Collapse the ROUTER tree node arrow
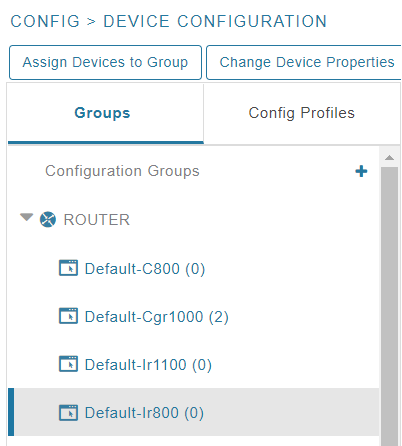This screenshot has height=446, width=402. click(26, 218)
